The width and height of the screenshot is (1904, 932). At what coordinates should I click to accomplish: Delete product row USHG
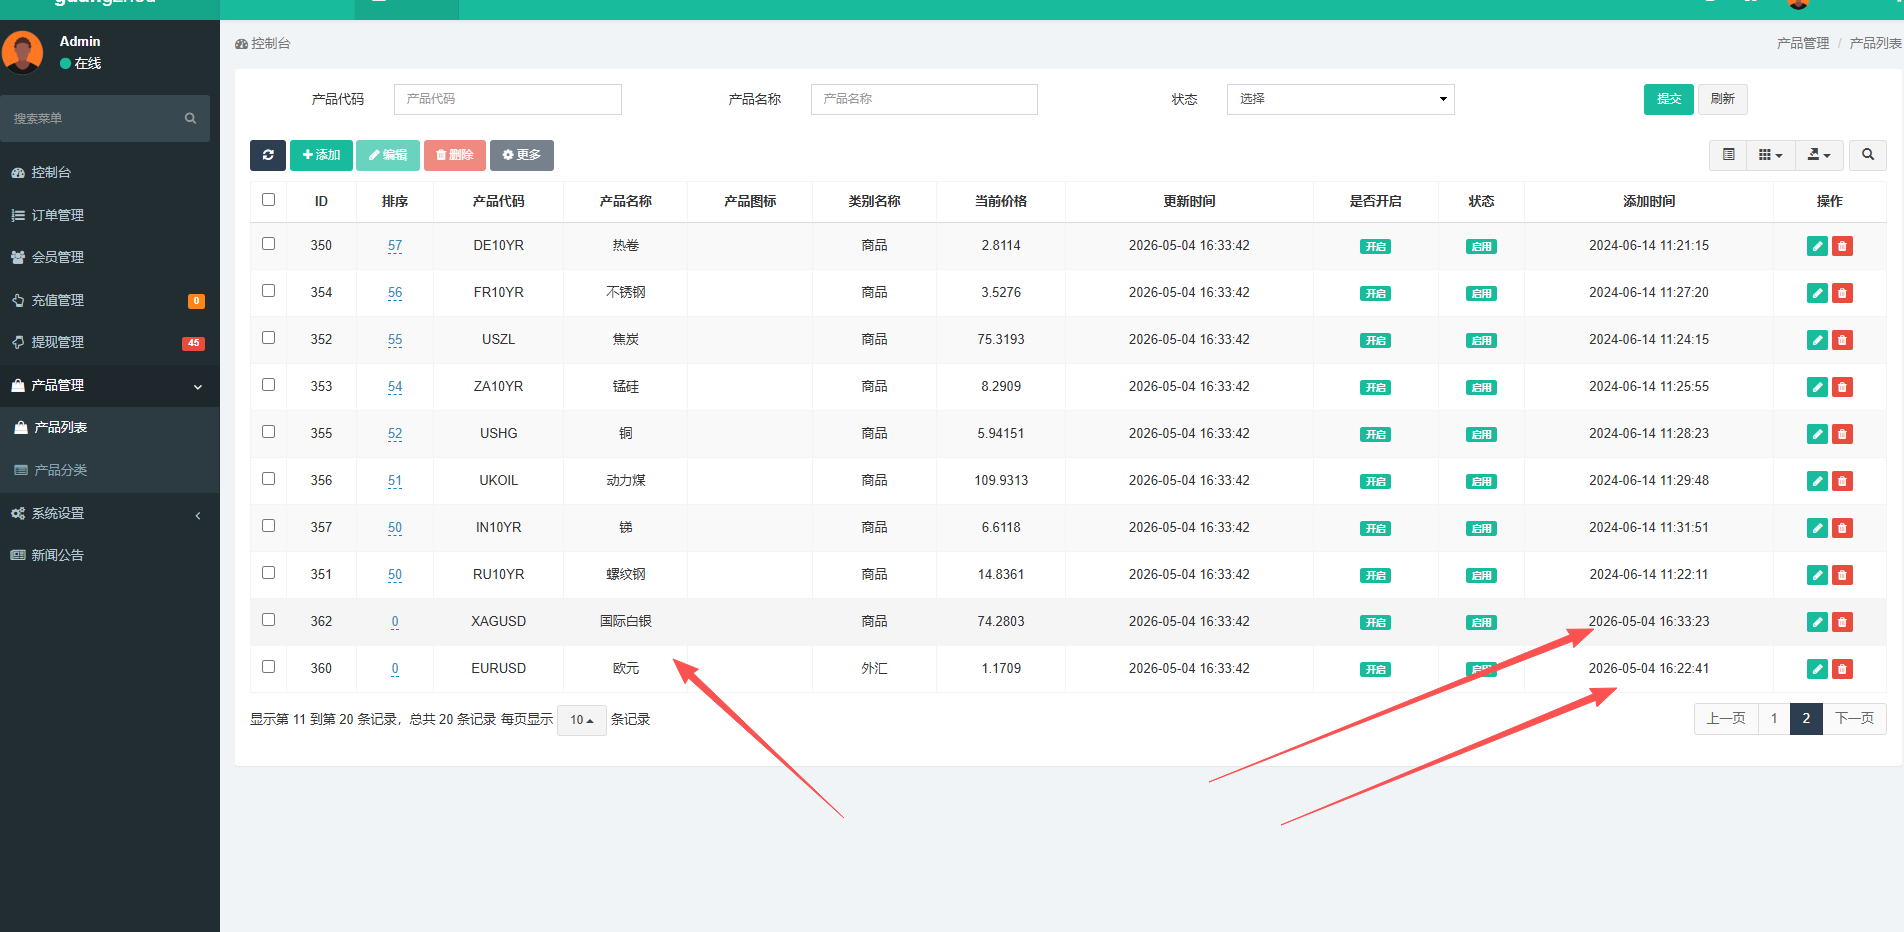[1842, 434]
